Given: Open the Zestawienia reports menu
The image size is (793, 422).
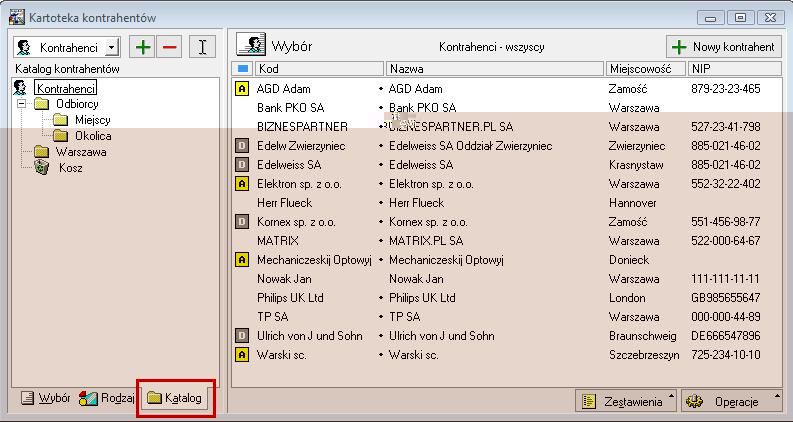Looking at the screenshot, I should [626, 402].
